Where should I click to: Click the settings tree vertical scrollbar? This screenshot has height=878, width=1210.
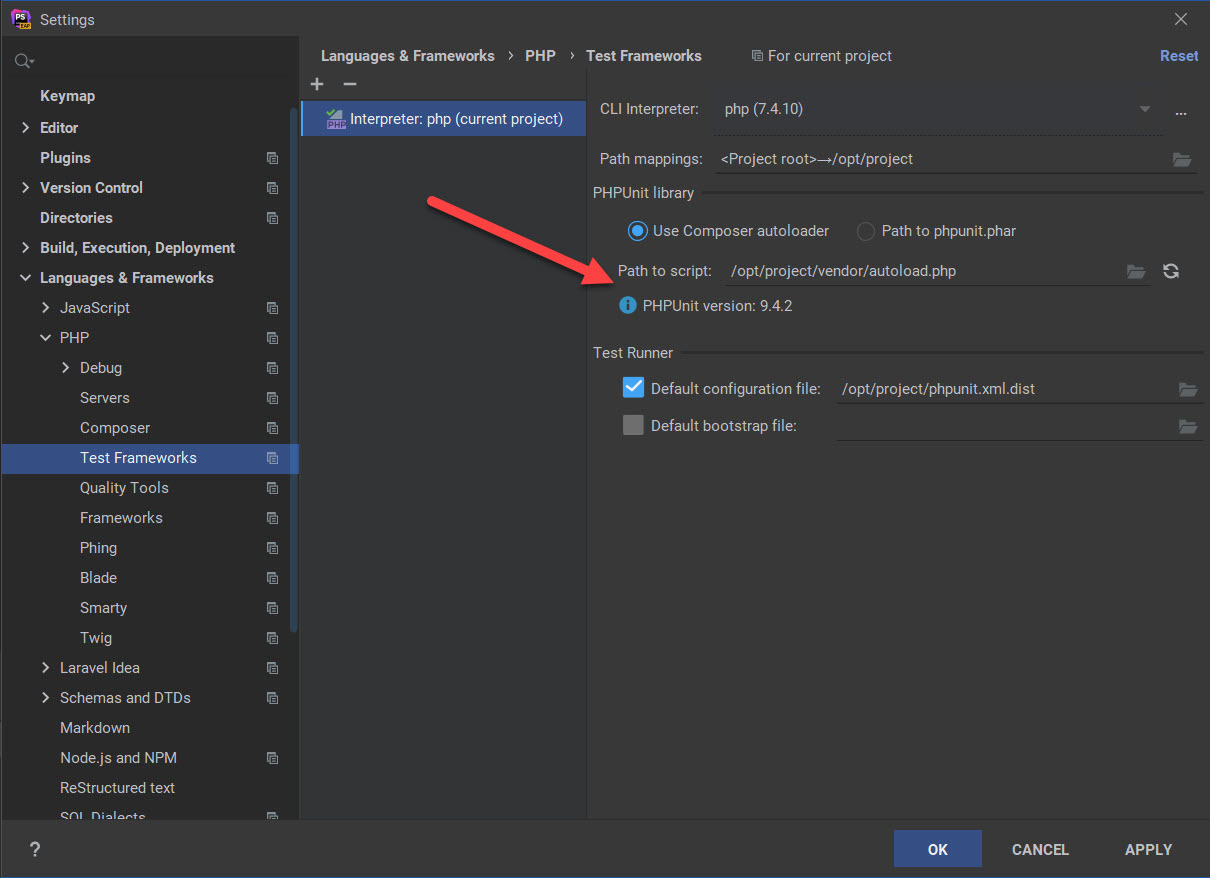click(x=294, y=368)
